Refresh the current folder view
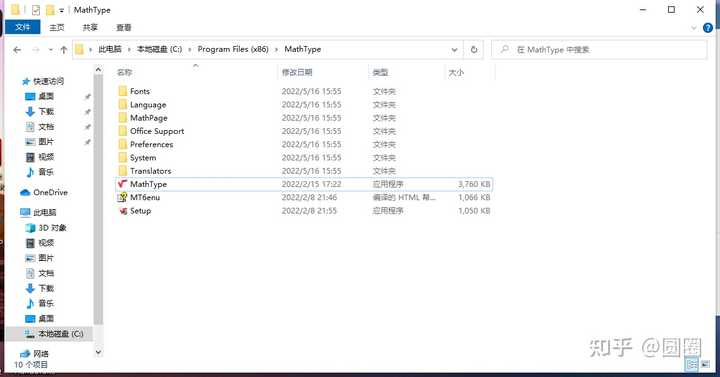The width and height of the screenshot is (720, 377). [474, 50]
